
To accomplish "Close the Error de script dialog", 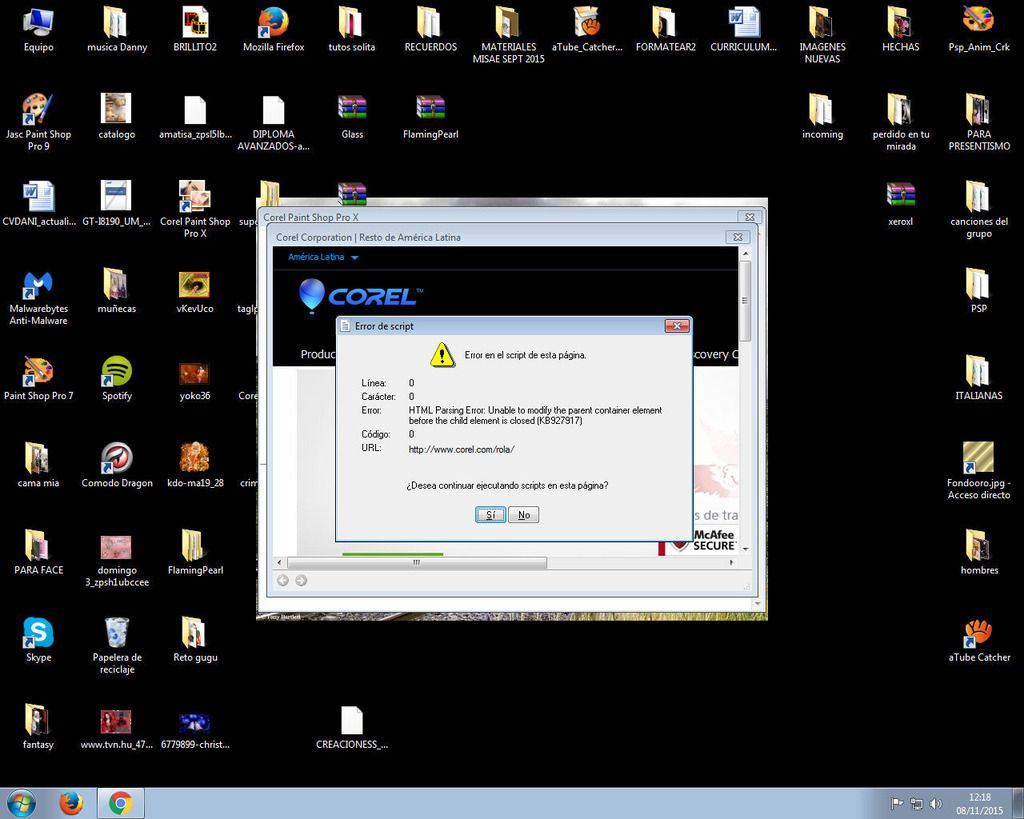I will (x=677, y=326).
